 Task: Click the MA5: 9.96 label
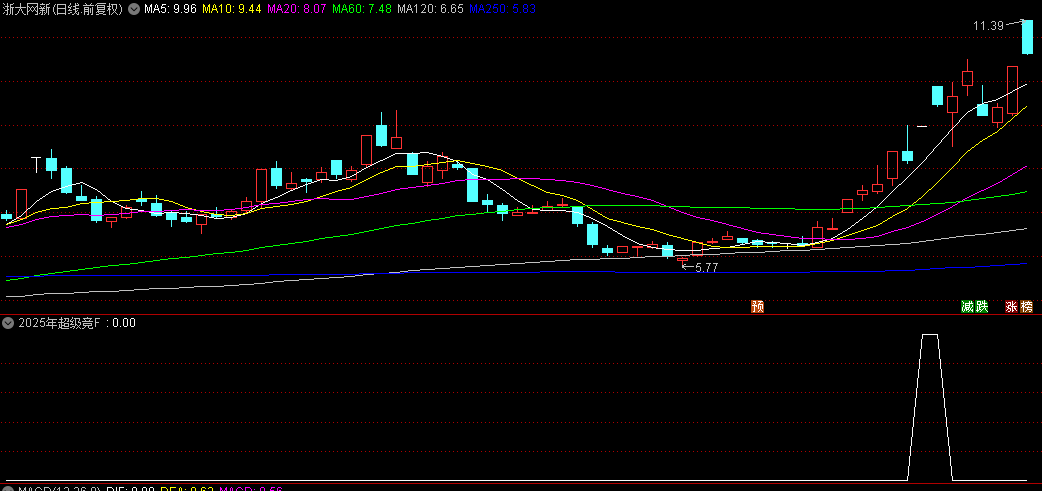(x=170, y=9)
